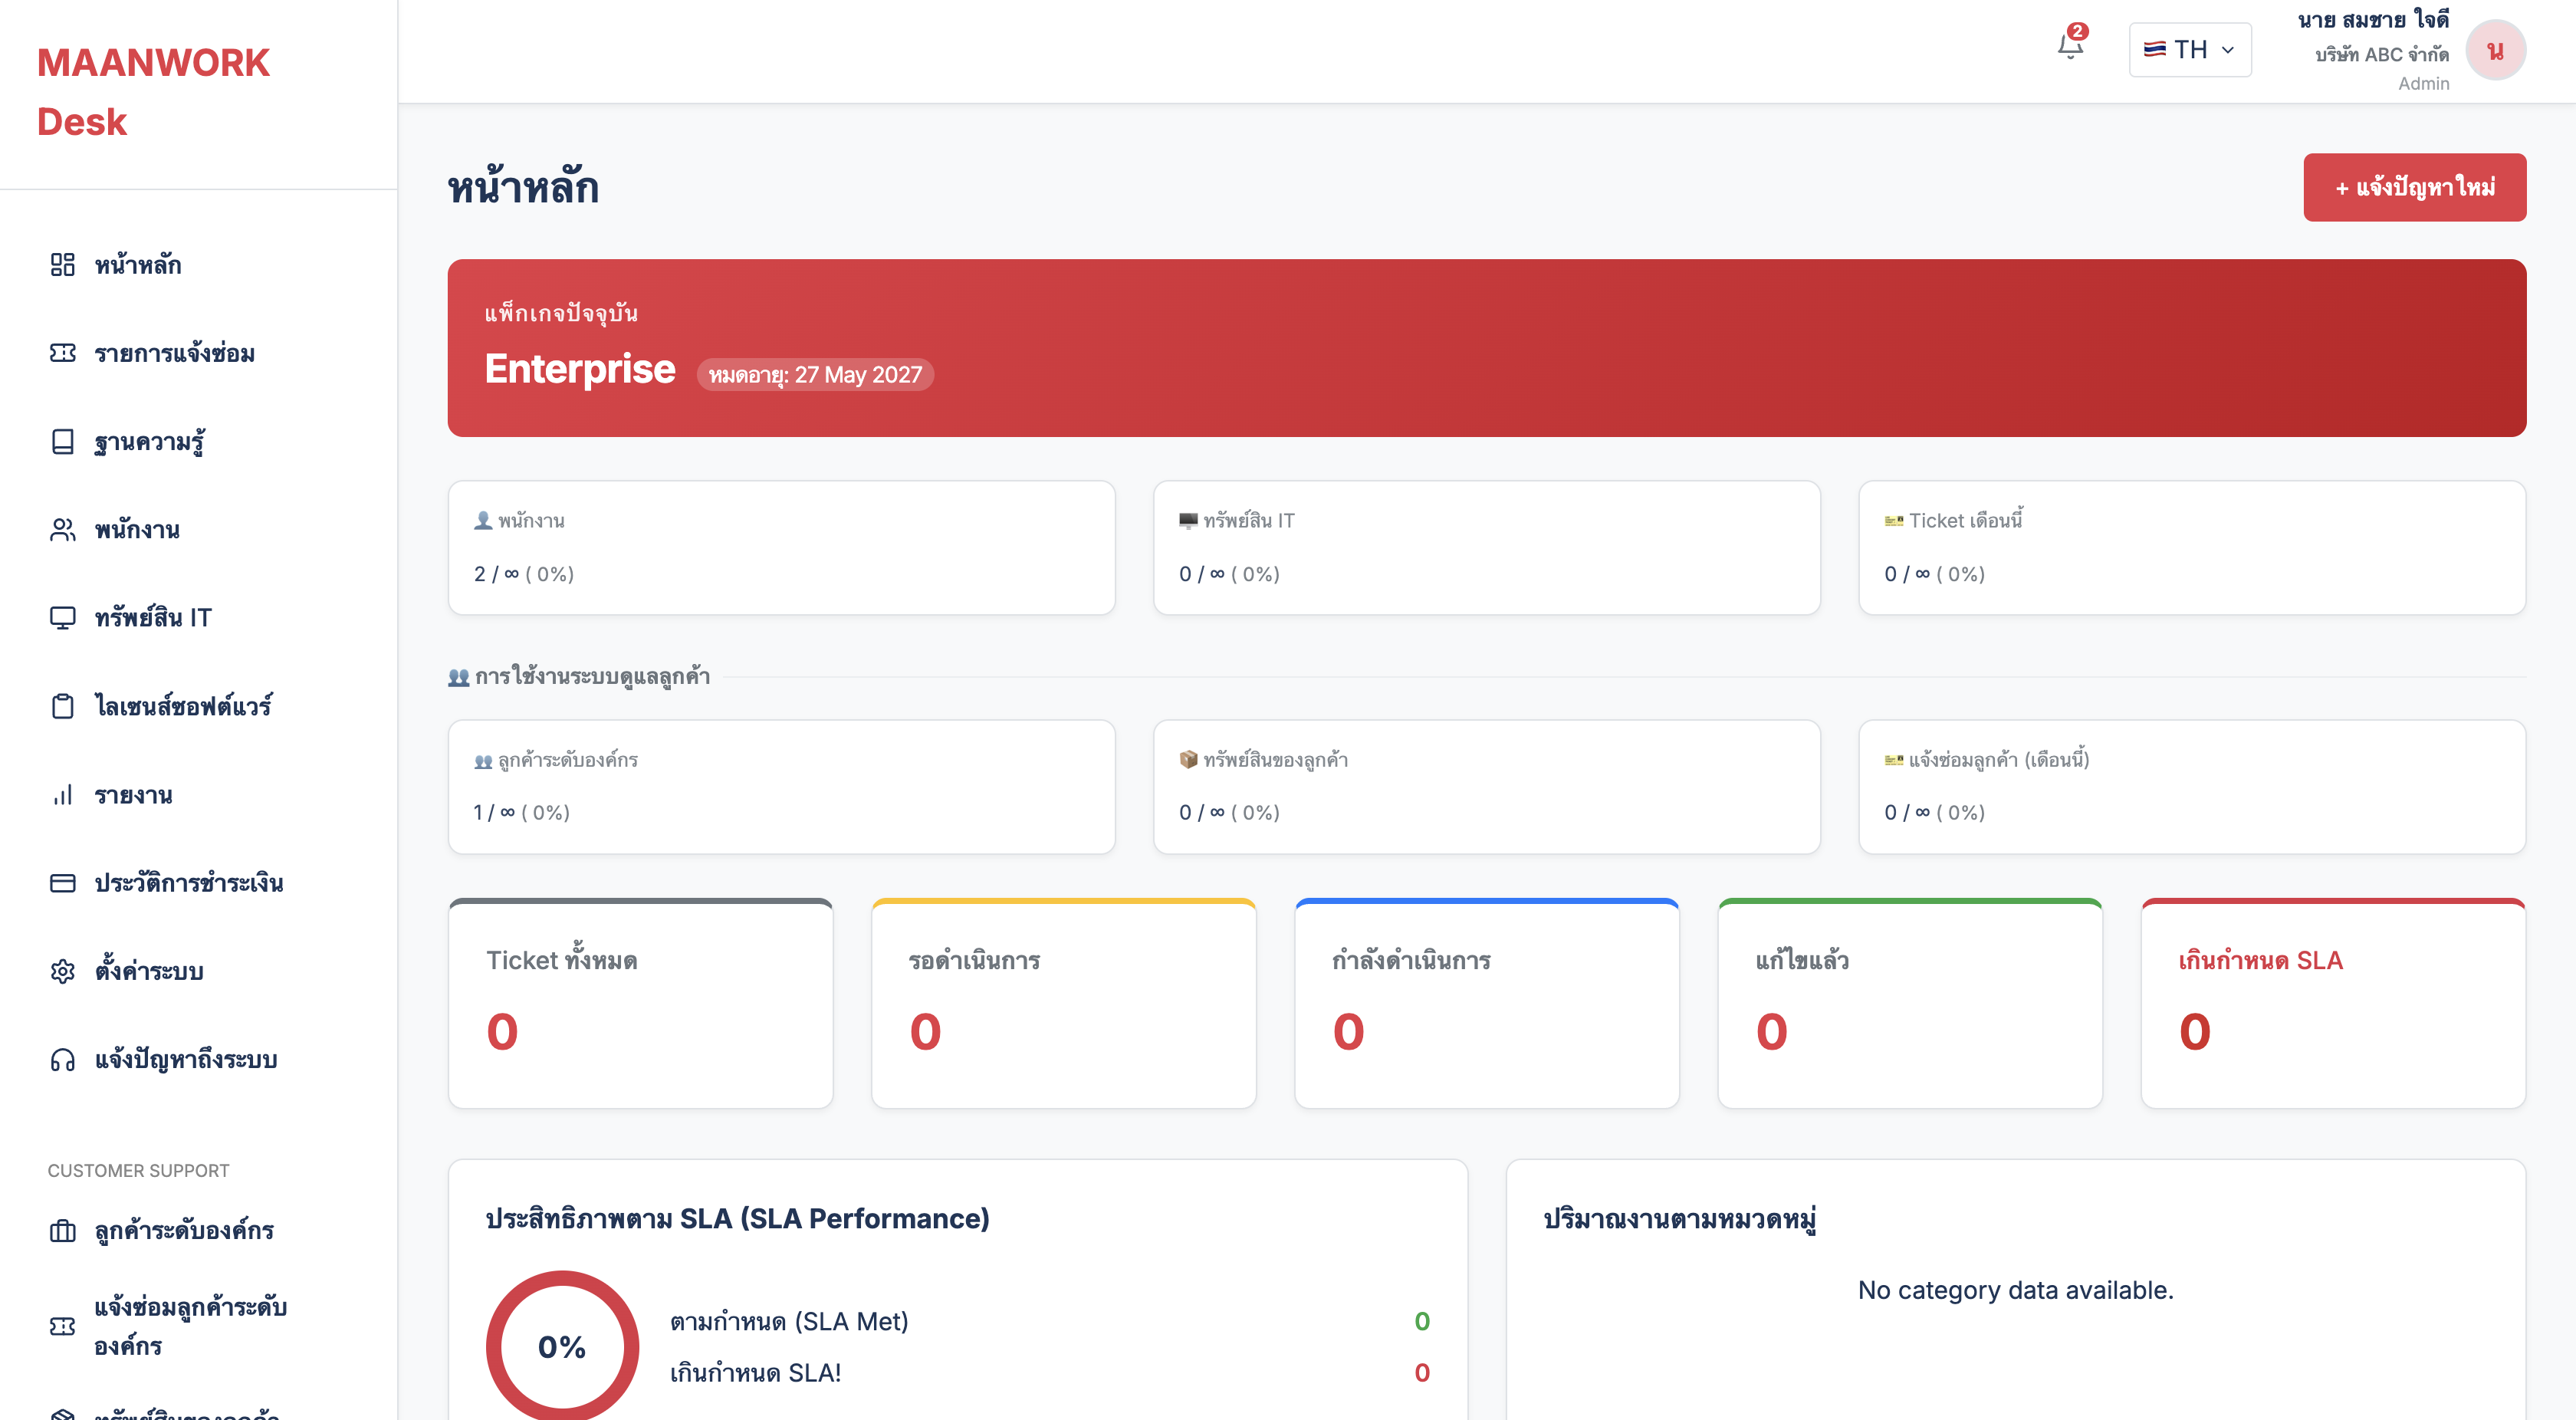Click the เกินกำหนด SLA summary card
The width and height of the screenshot is (2576, 1420).
[2333, 1003]
